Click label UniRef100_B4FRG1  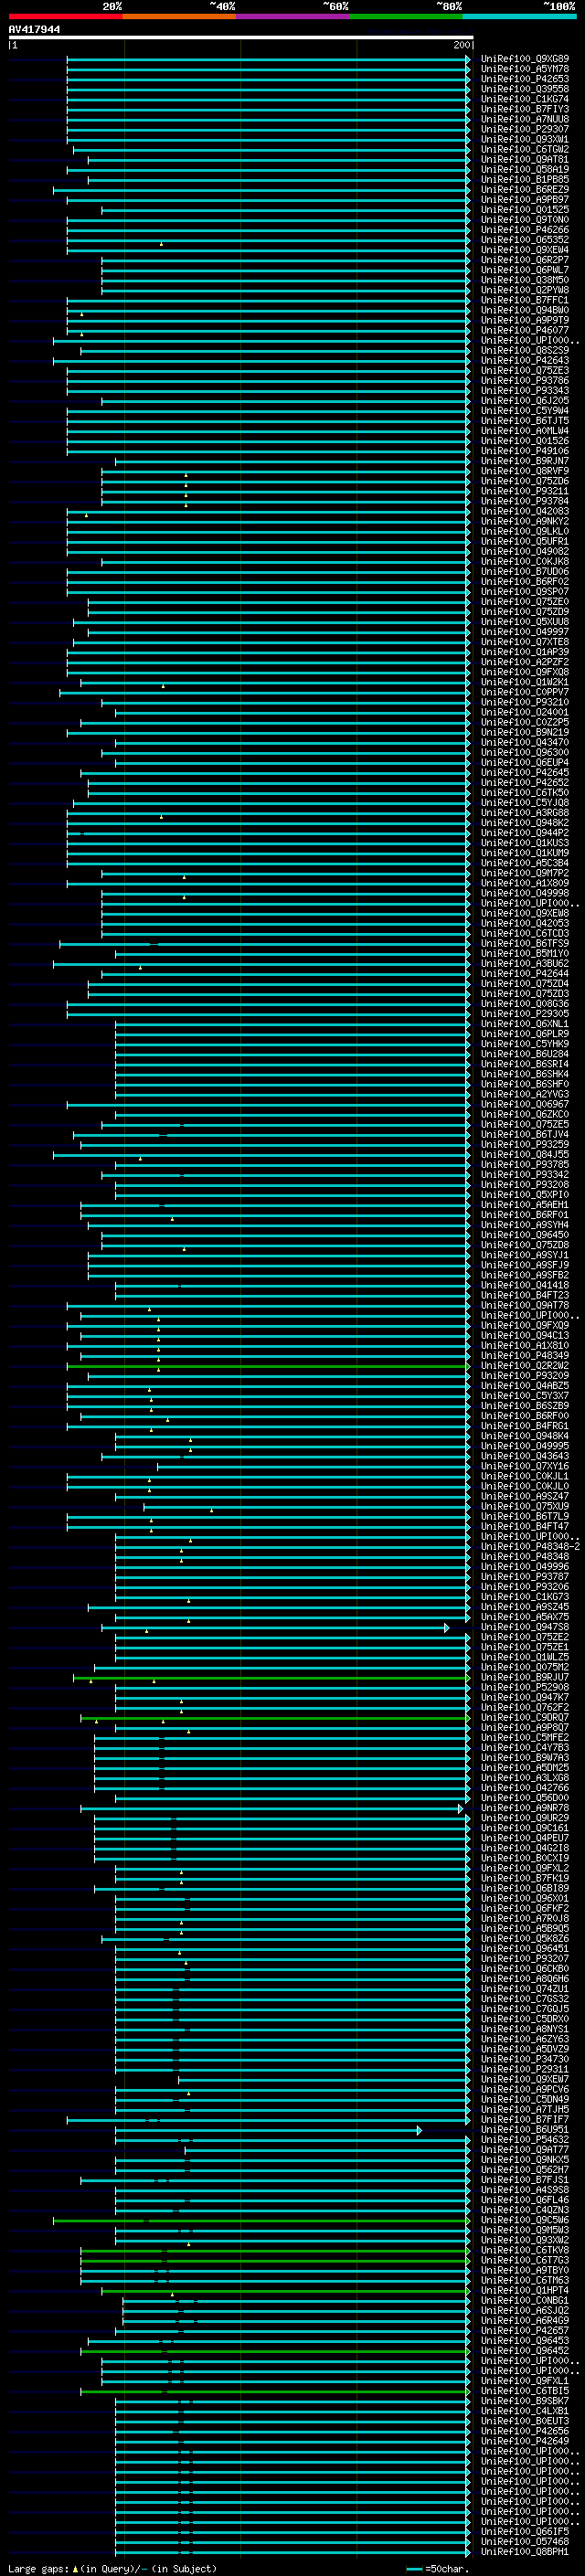pyautogui.click(x=525, y=1426)
